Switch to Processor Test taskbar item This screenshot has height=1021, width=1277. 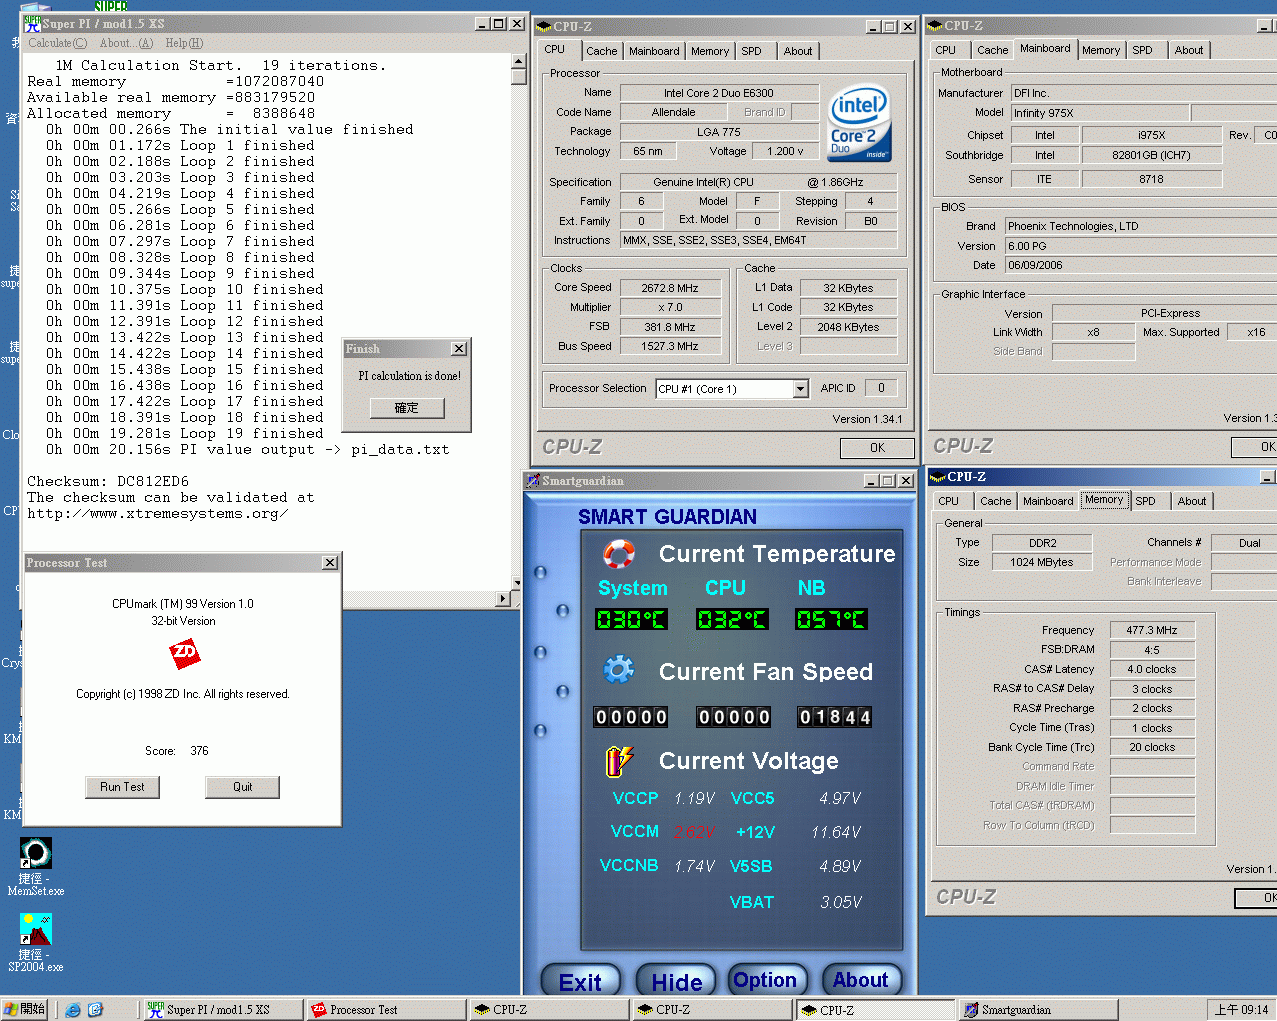(x=386, y=1010)
